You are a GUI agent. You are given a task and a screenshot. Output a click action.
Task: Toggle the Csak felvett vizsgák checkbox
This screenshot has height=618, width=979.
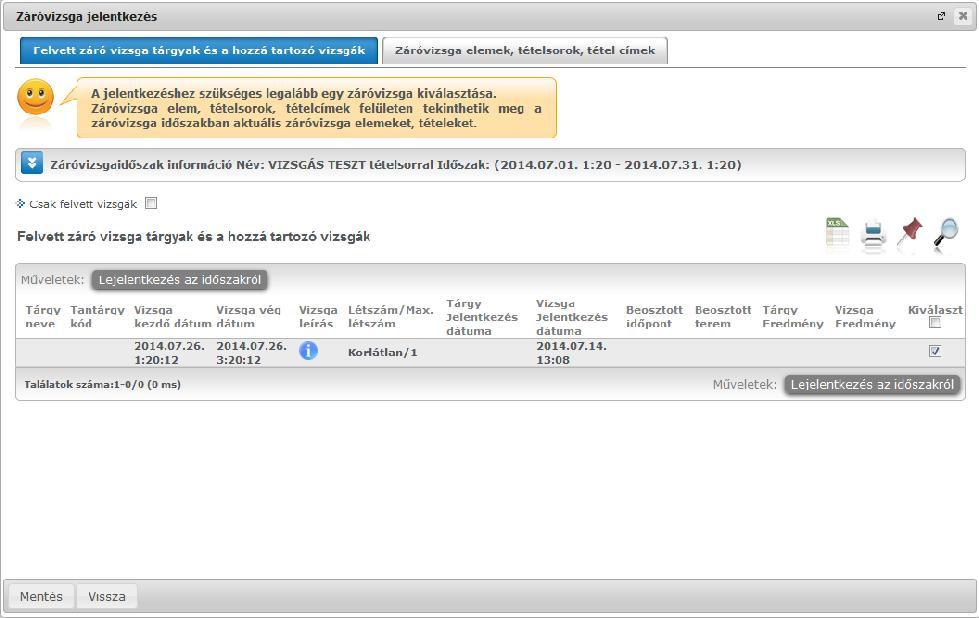pos(151,204)
